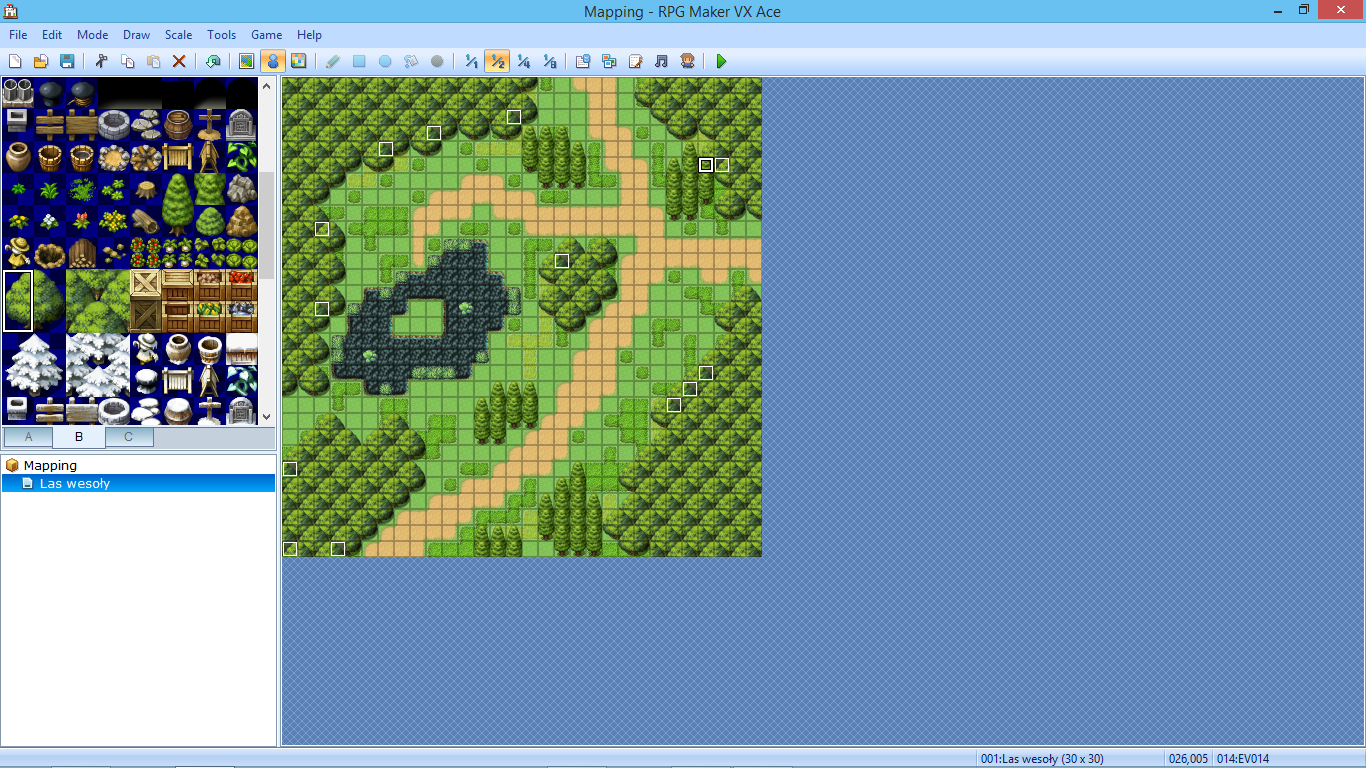Click the tile palette scrollbar thumb
This screenshot has width=1366, height=768.
pos(266,224)
